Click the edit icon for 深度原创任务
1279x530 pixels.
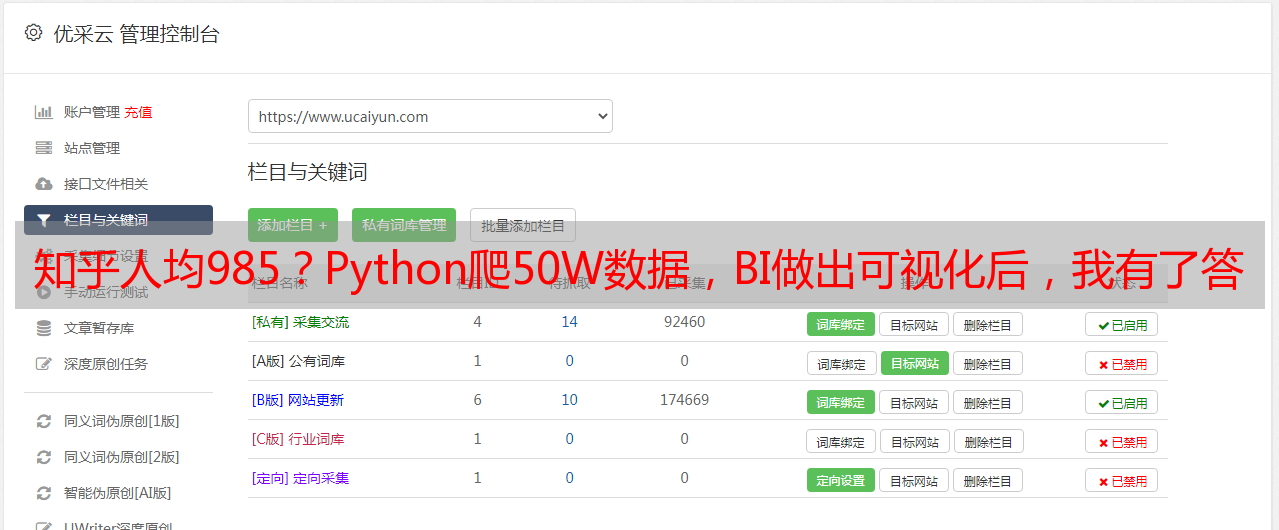[x=43, y=364]
